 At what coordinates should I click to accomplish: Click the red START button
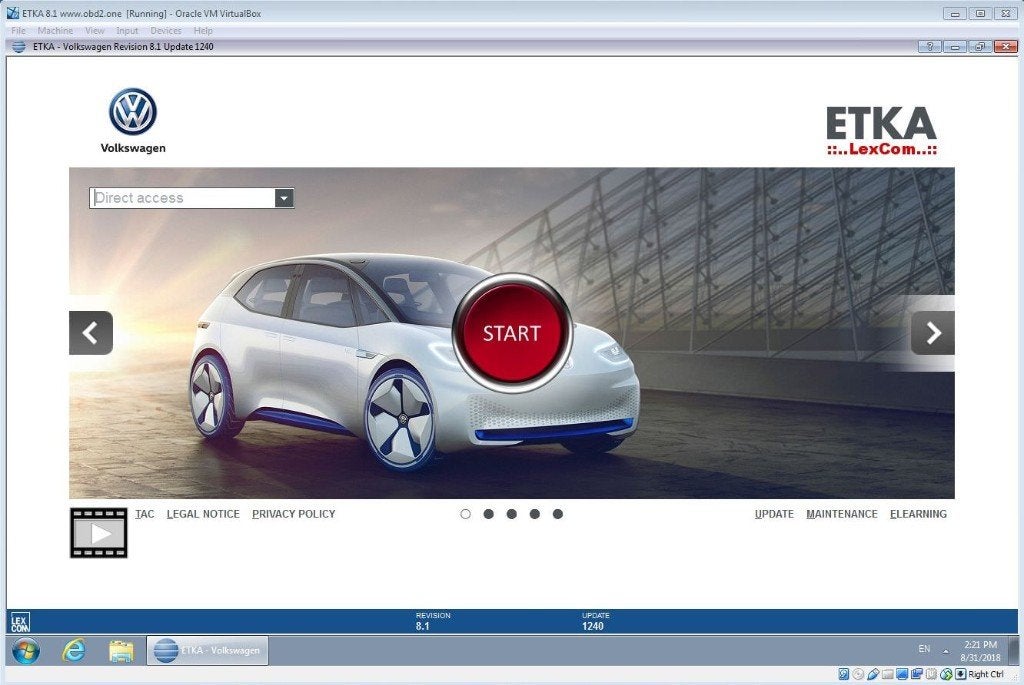pos(512,333)
